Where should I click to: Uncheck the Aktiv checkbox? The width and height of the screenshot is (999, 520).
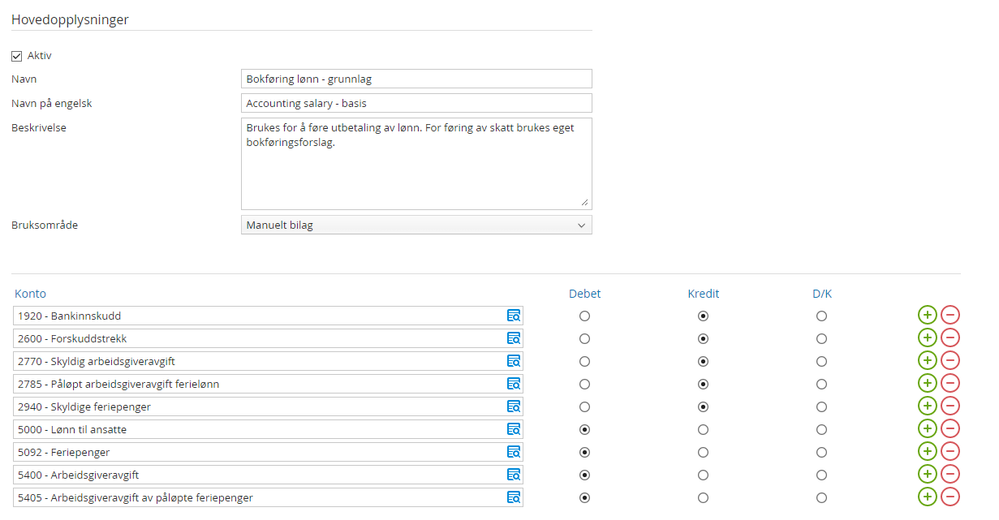point(16,56)
